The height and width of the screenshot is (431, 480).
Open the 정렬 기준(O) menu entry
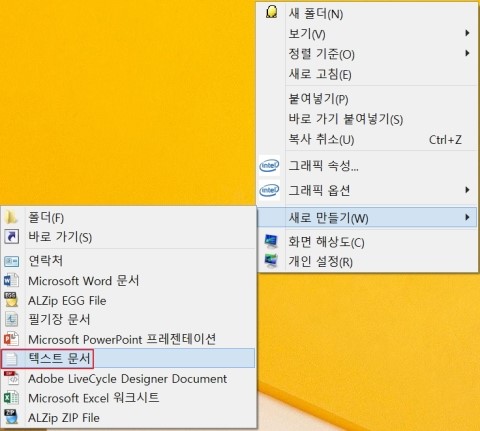click(367, 54)
